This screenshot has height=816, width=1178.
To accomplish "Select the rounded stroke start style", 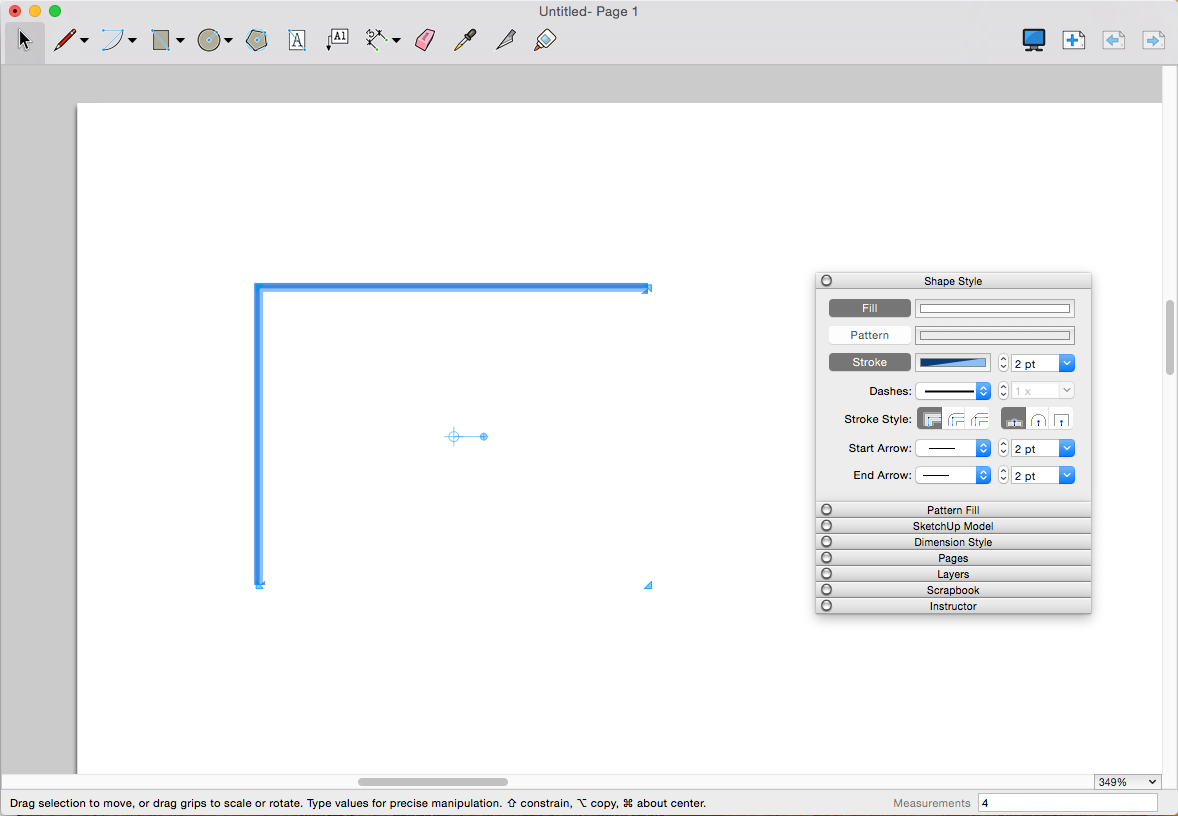I will pyautogui.click(x=1038, y=419).
